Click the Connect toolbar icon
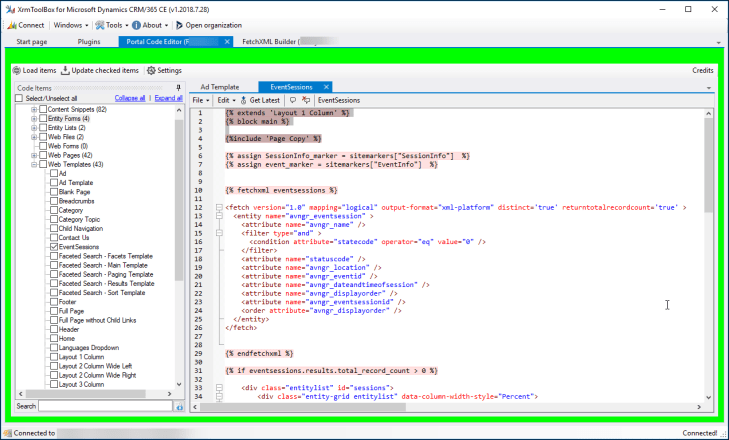The width and height of the screenshot is (729, 440). 26,25
